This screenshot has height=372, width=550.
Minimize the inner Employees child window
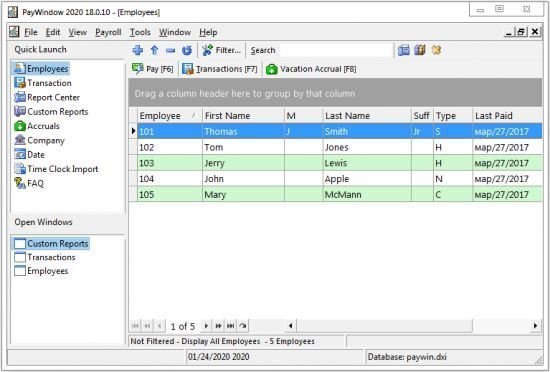509,32
